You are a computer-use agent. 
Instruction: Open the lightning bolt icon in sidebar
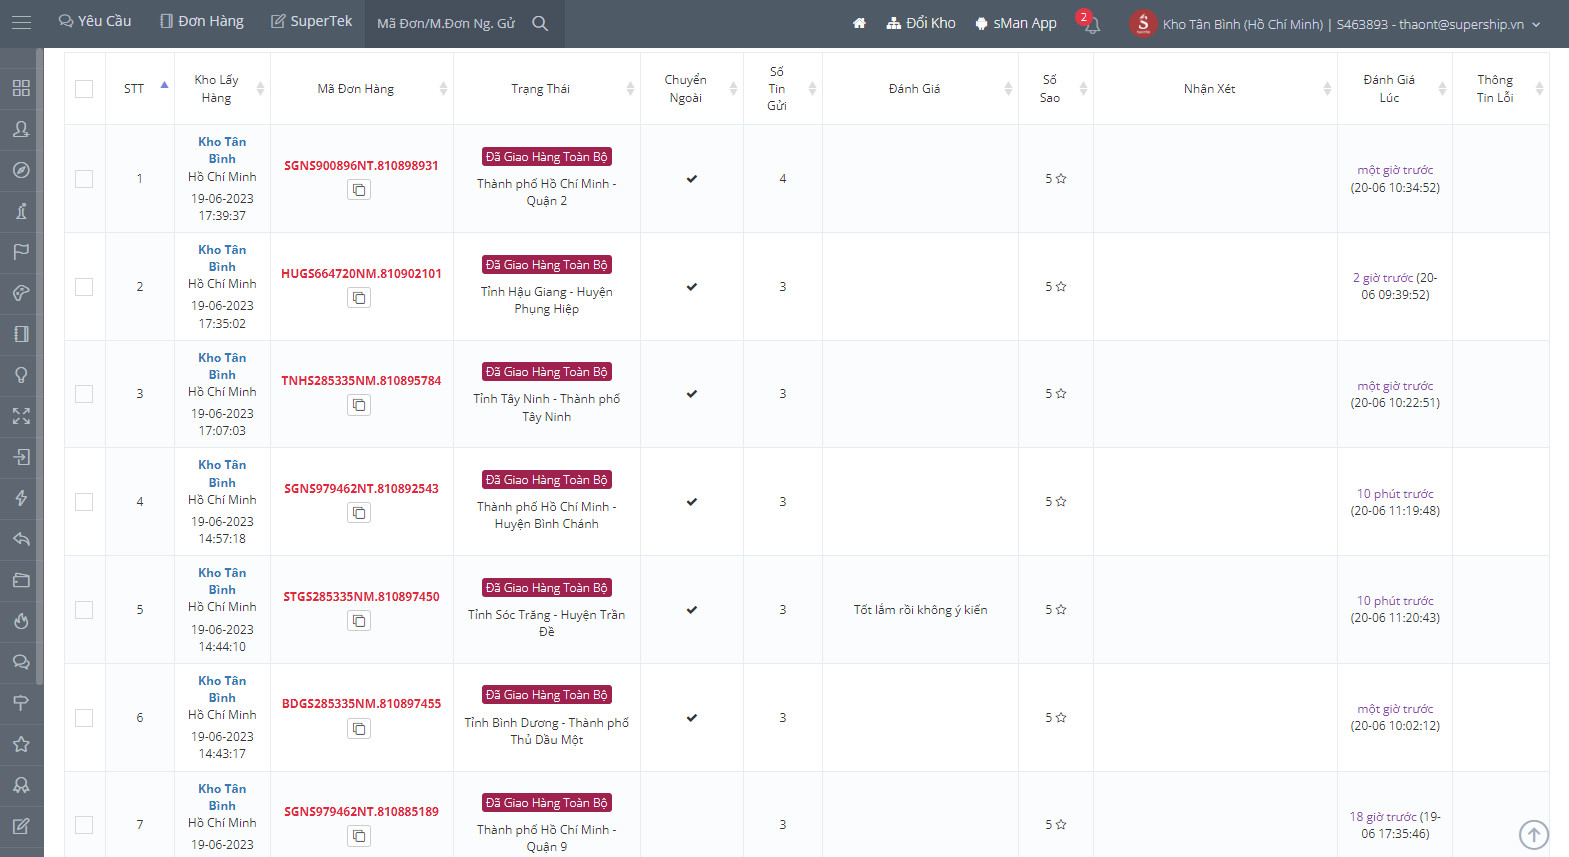point(21,498)
